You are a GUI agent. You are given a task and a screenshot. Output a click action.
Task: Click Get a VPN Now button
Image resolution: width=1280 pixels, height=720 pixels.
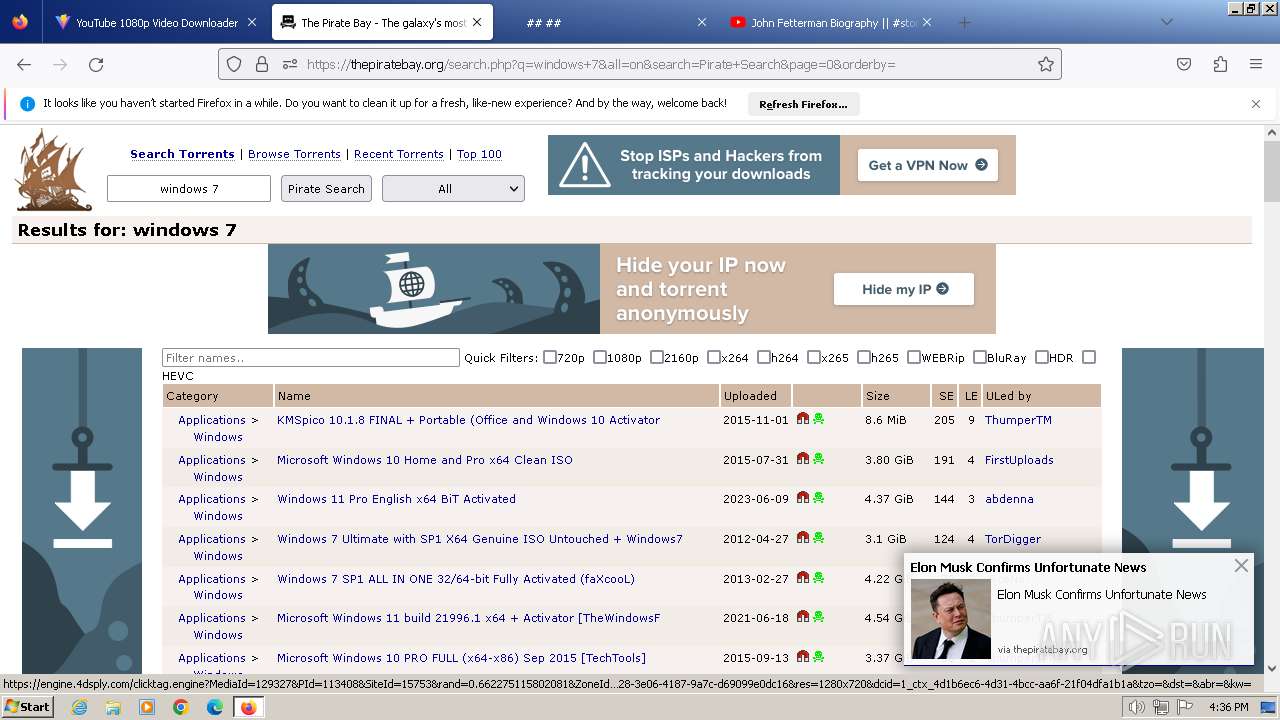[928, 165]
